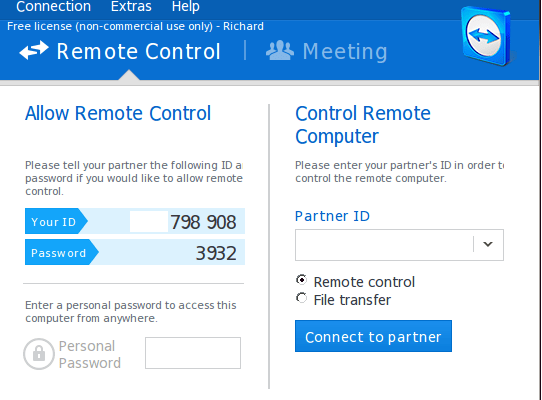Image resolution: width=542 pixels, height=400 pixels.
Task: Click the Password value 3932
Action: [216, 253]
